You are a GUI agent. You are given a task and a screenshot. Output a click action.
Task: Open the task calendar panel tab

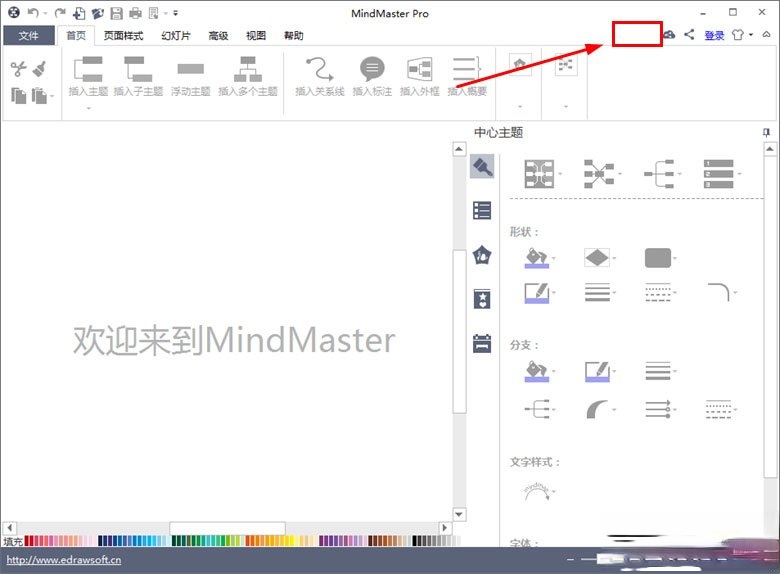coord(482,343)
